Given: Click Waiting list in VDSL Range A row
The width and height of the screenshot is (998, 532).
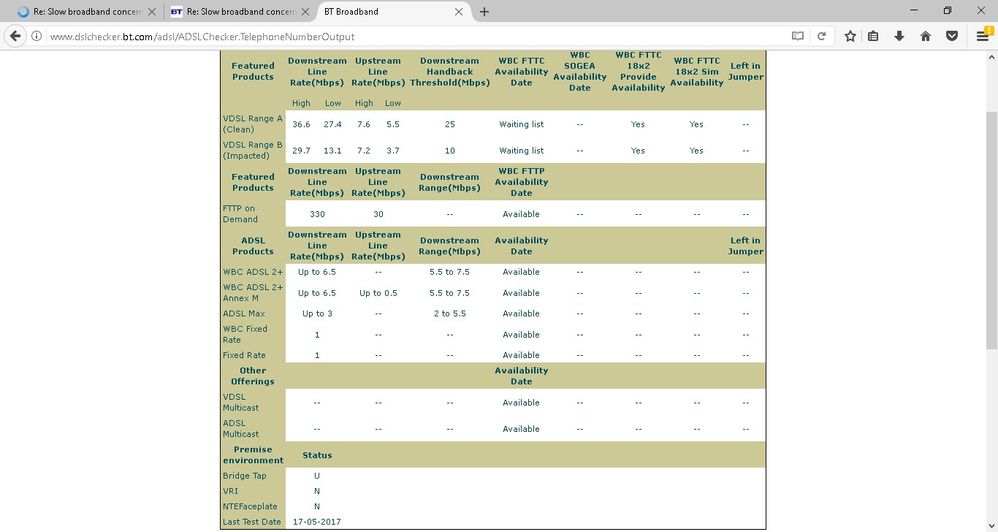Looking at the screenshot, I should pyautogui.click(x=521, y=124).
